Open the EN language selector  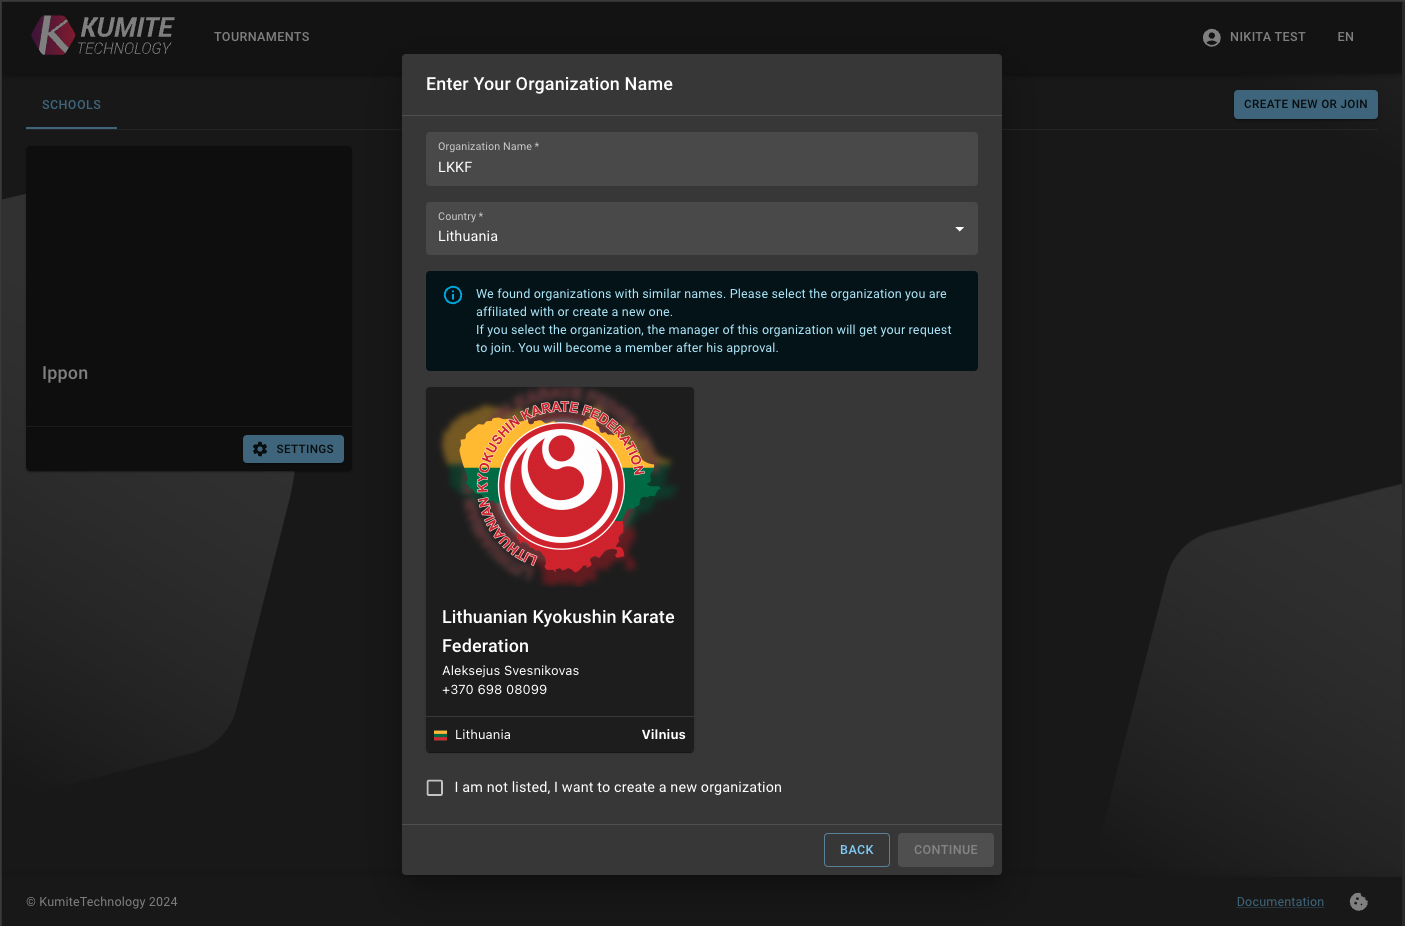point(1345,37)
